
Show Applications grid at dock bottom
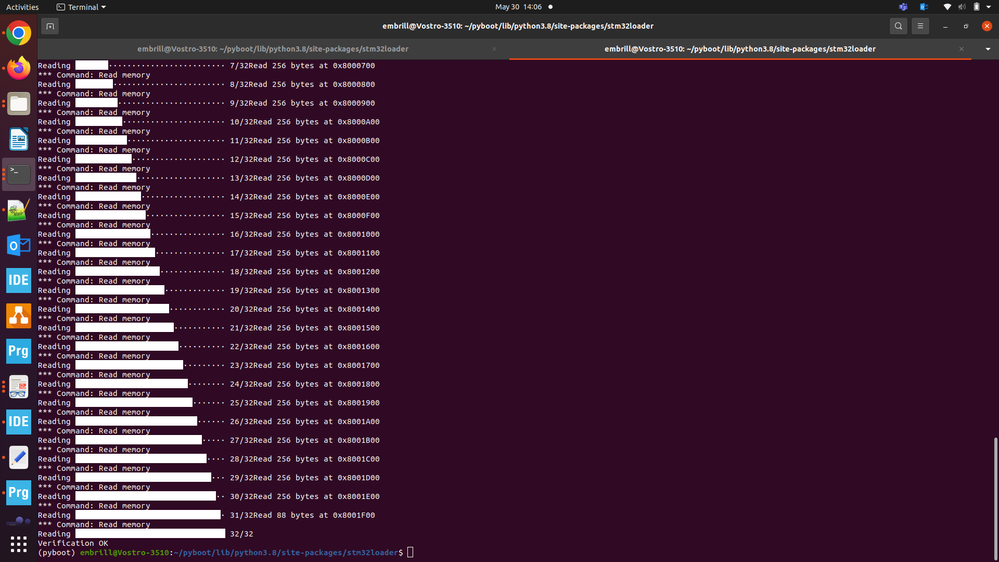[x=18, y=544]
